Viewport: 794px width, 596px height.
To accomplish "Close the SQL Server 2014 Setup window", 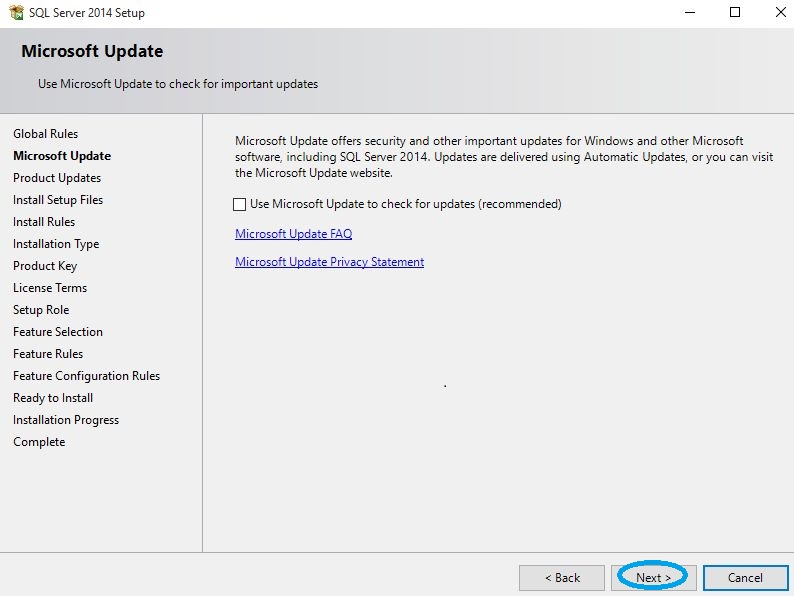I will [x=780, y=12].
